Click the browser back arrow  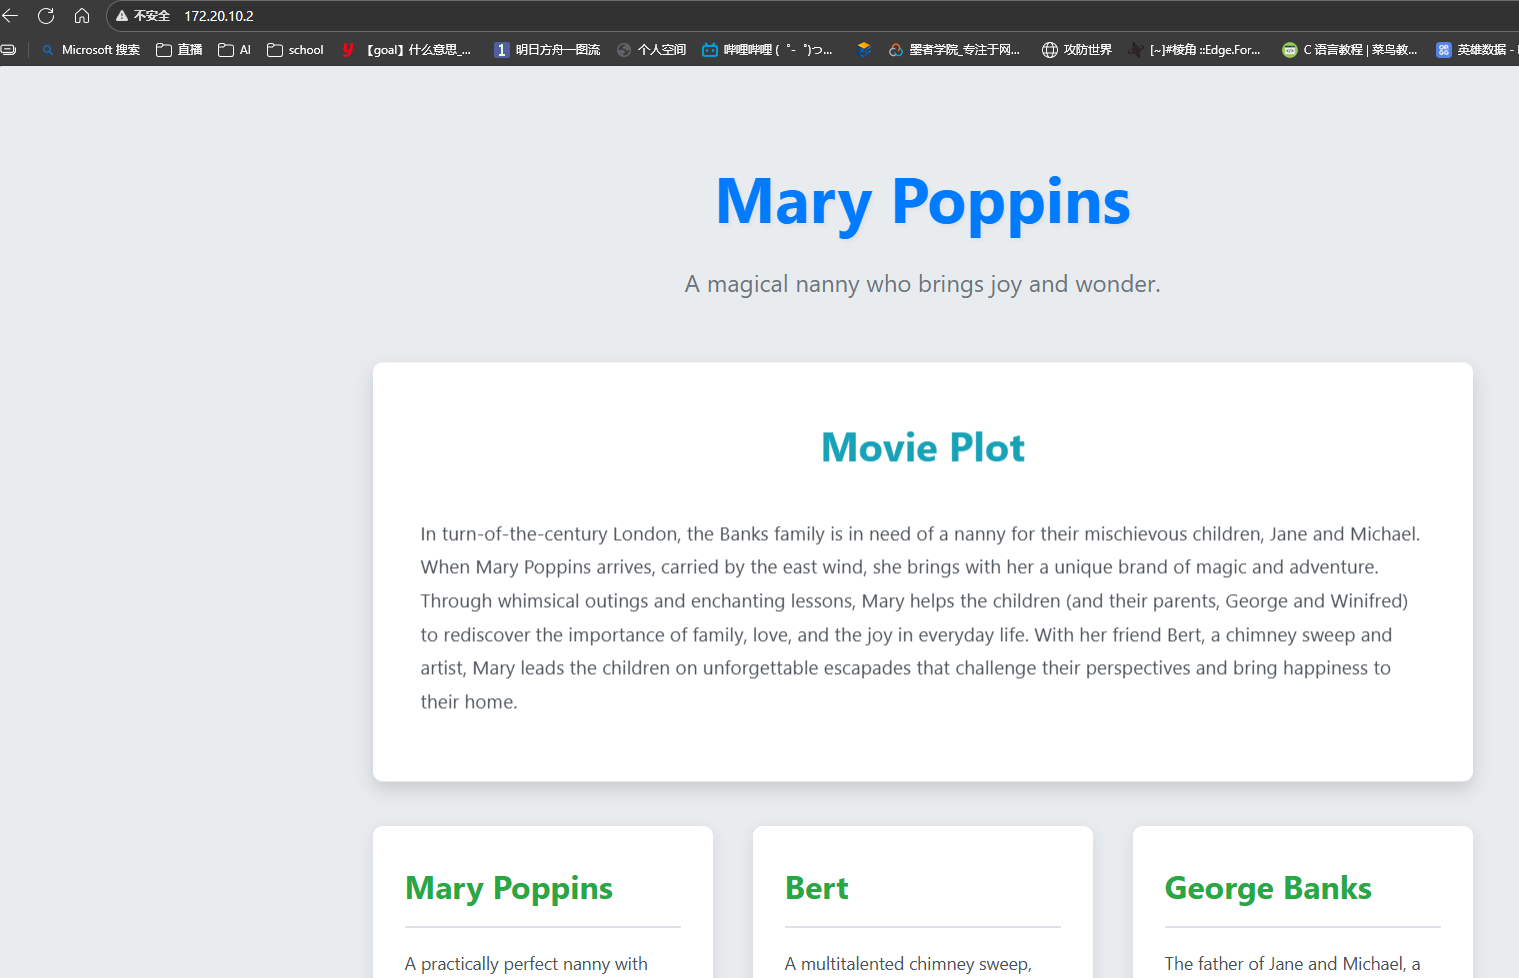click(x=11, y=16)
